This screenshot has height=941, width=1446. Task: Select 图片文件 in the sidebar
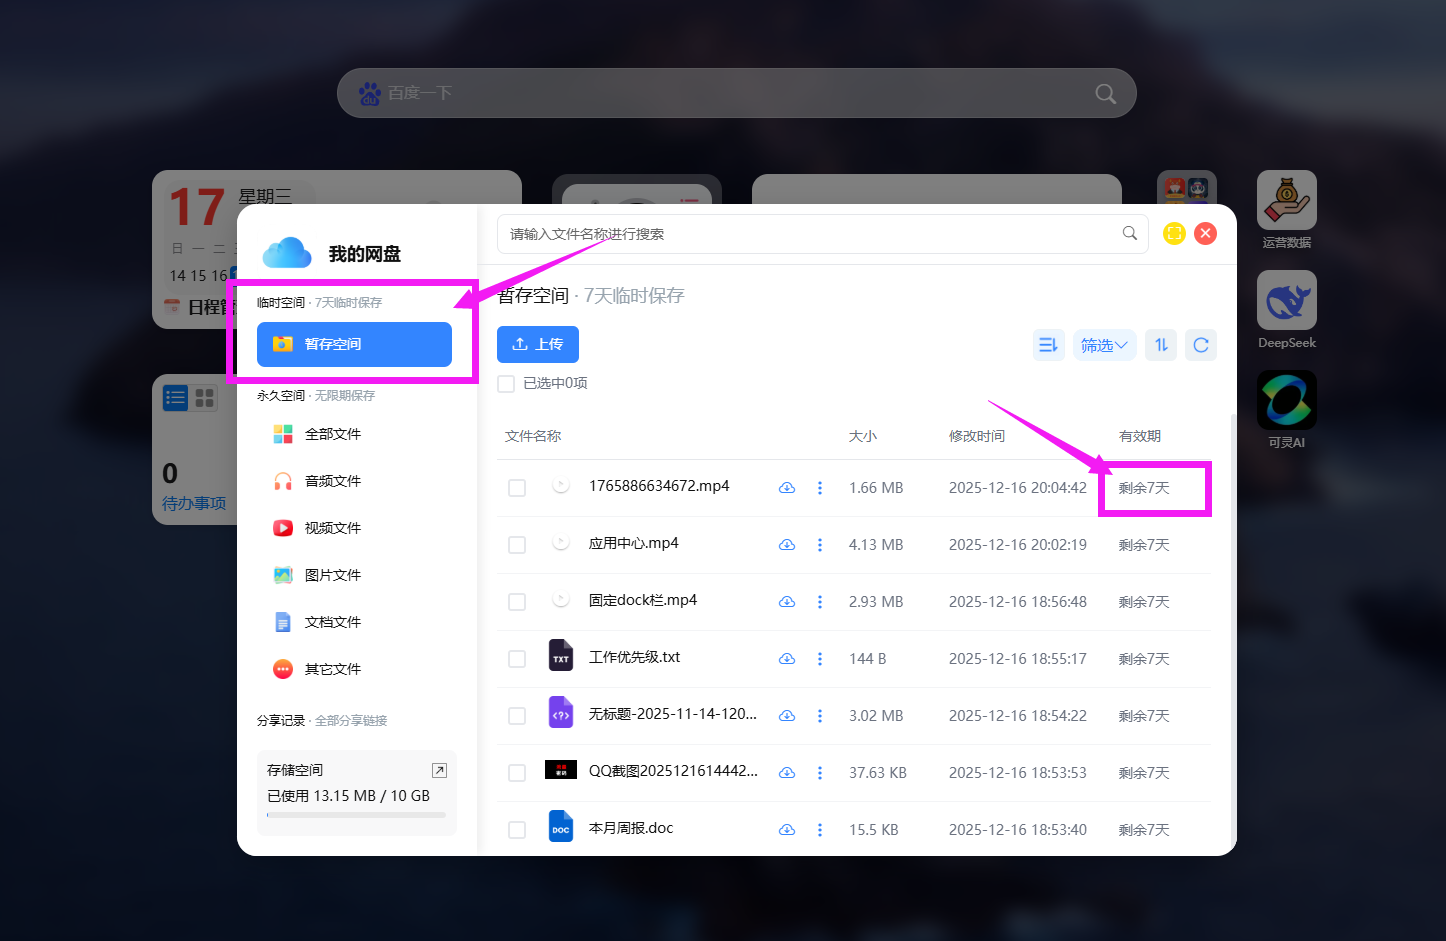point(332,575)
